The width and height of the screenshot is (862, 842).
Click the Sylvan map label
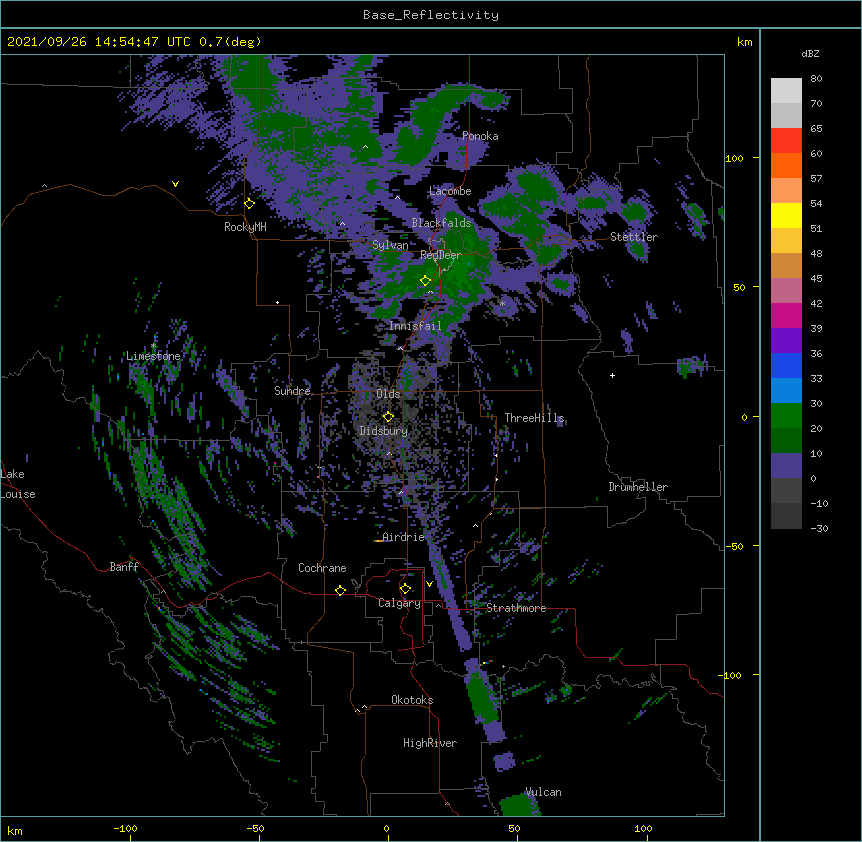point(390,245)
